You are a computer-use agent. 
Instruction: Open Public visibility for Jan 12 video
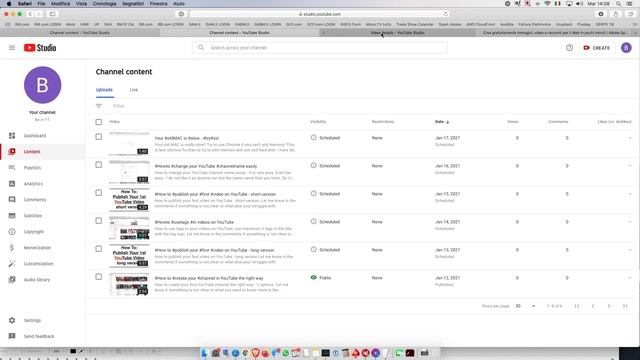coord(321,278)
